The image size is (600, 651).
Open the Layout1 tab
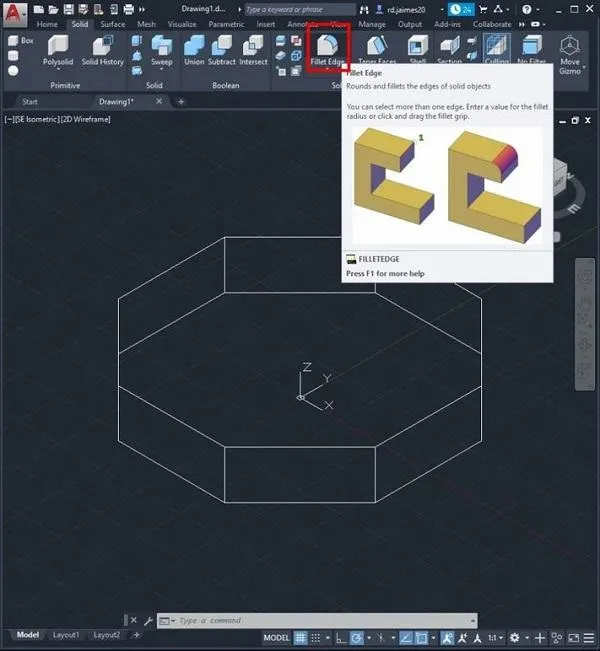click(x=66, y=635)
